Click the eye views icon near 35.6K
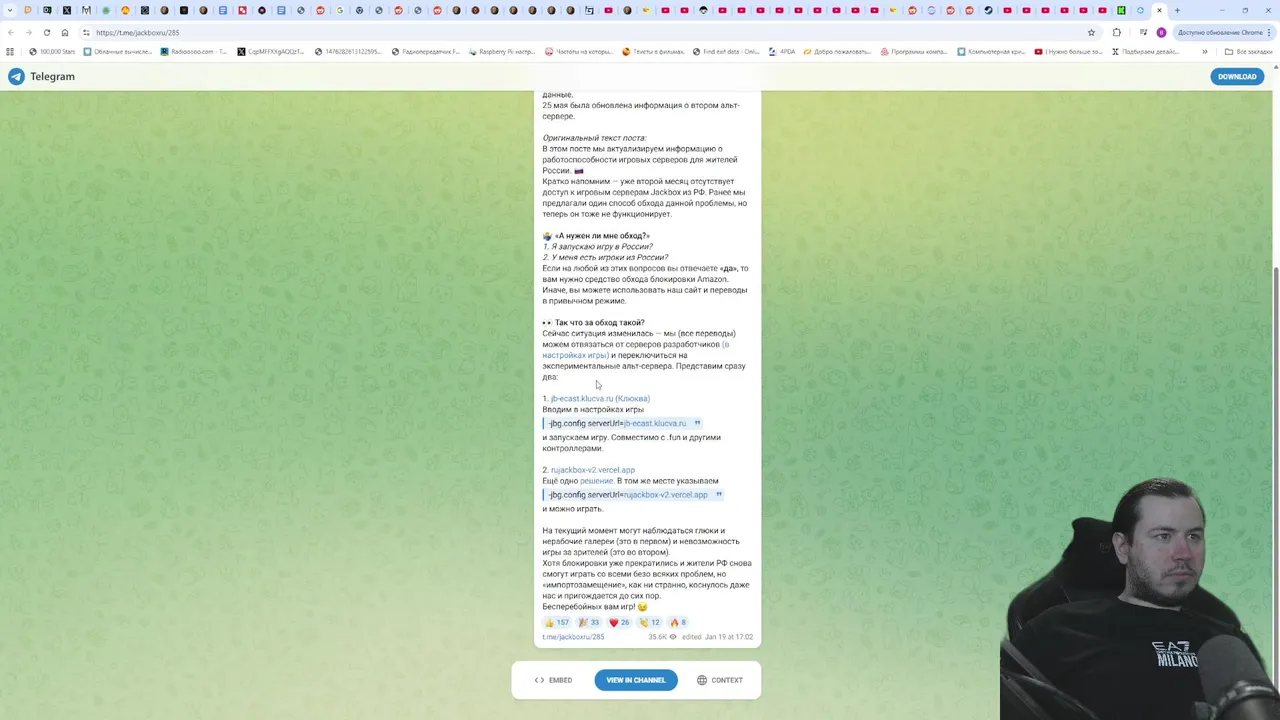 tap(673, 637)
